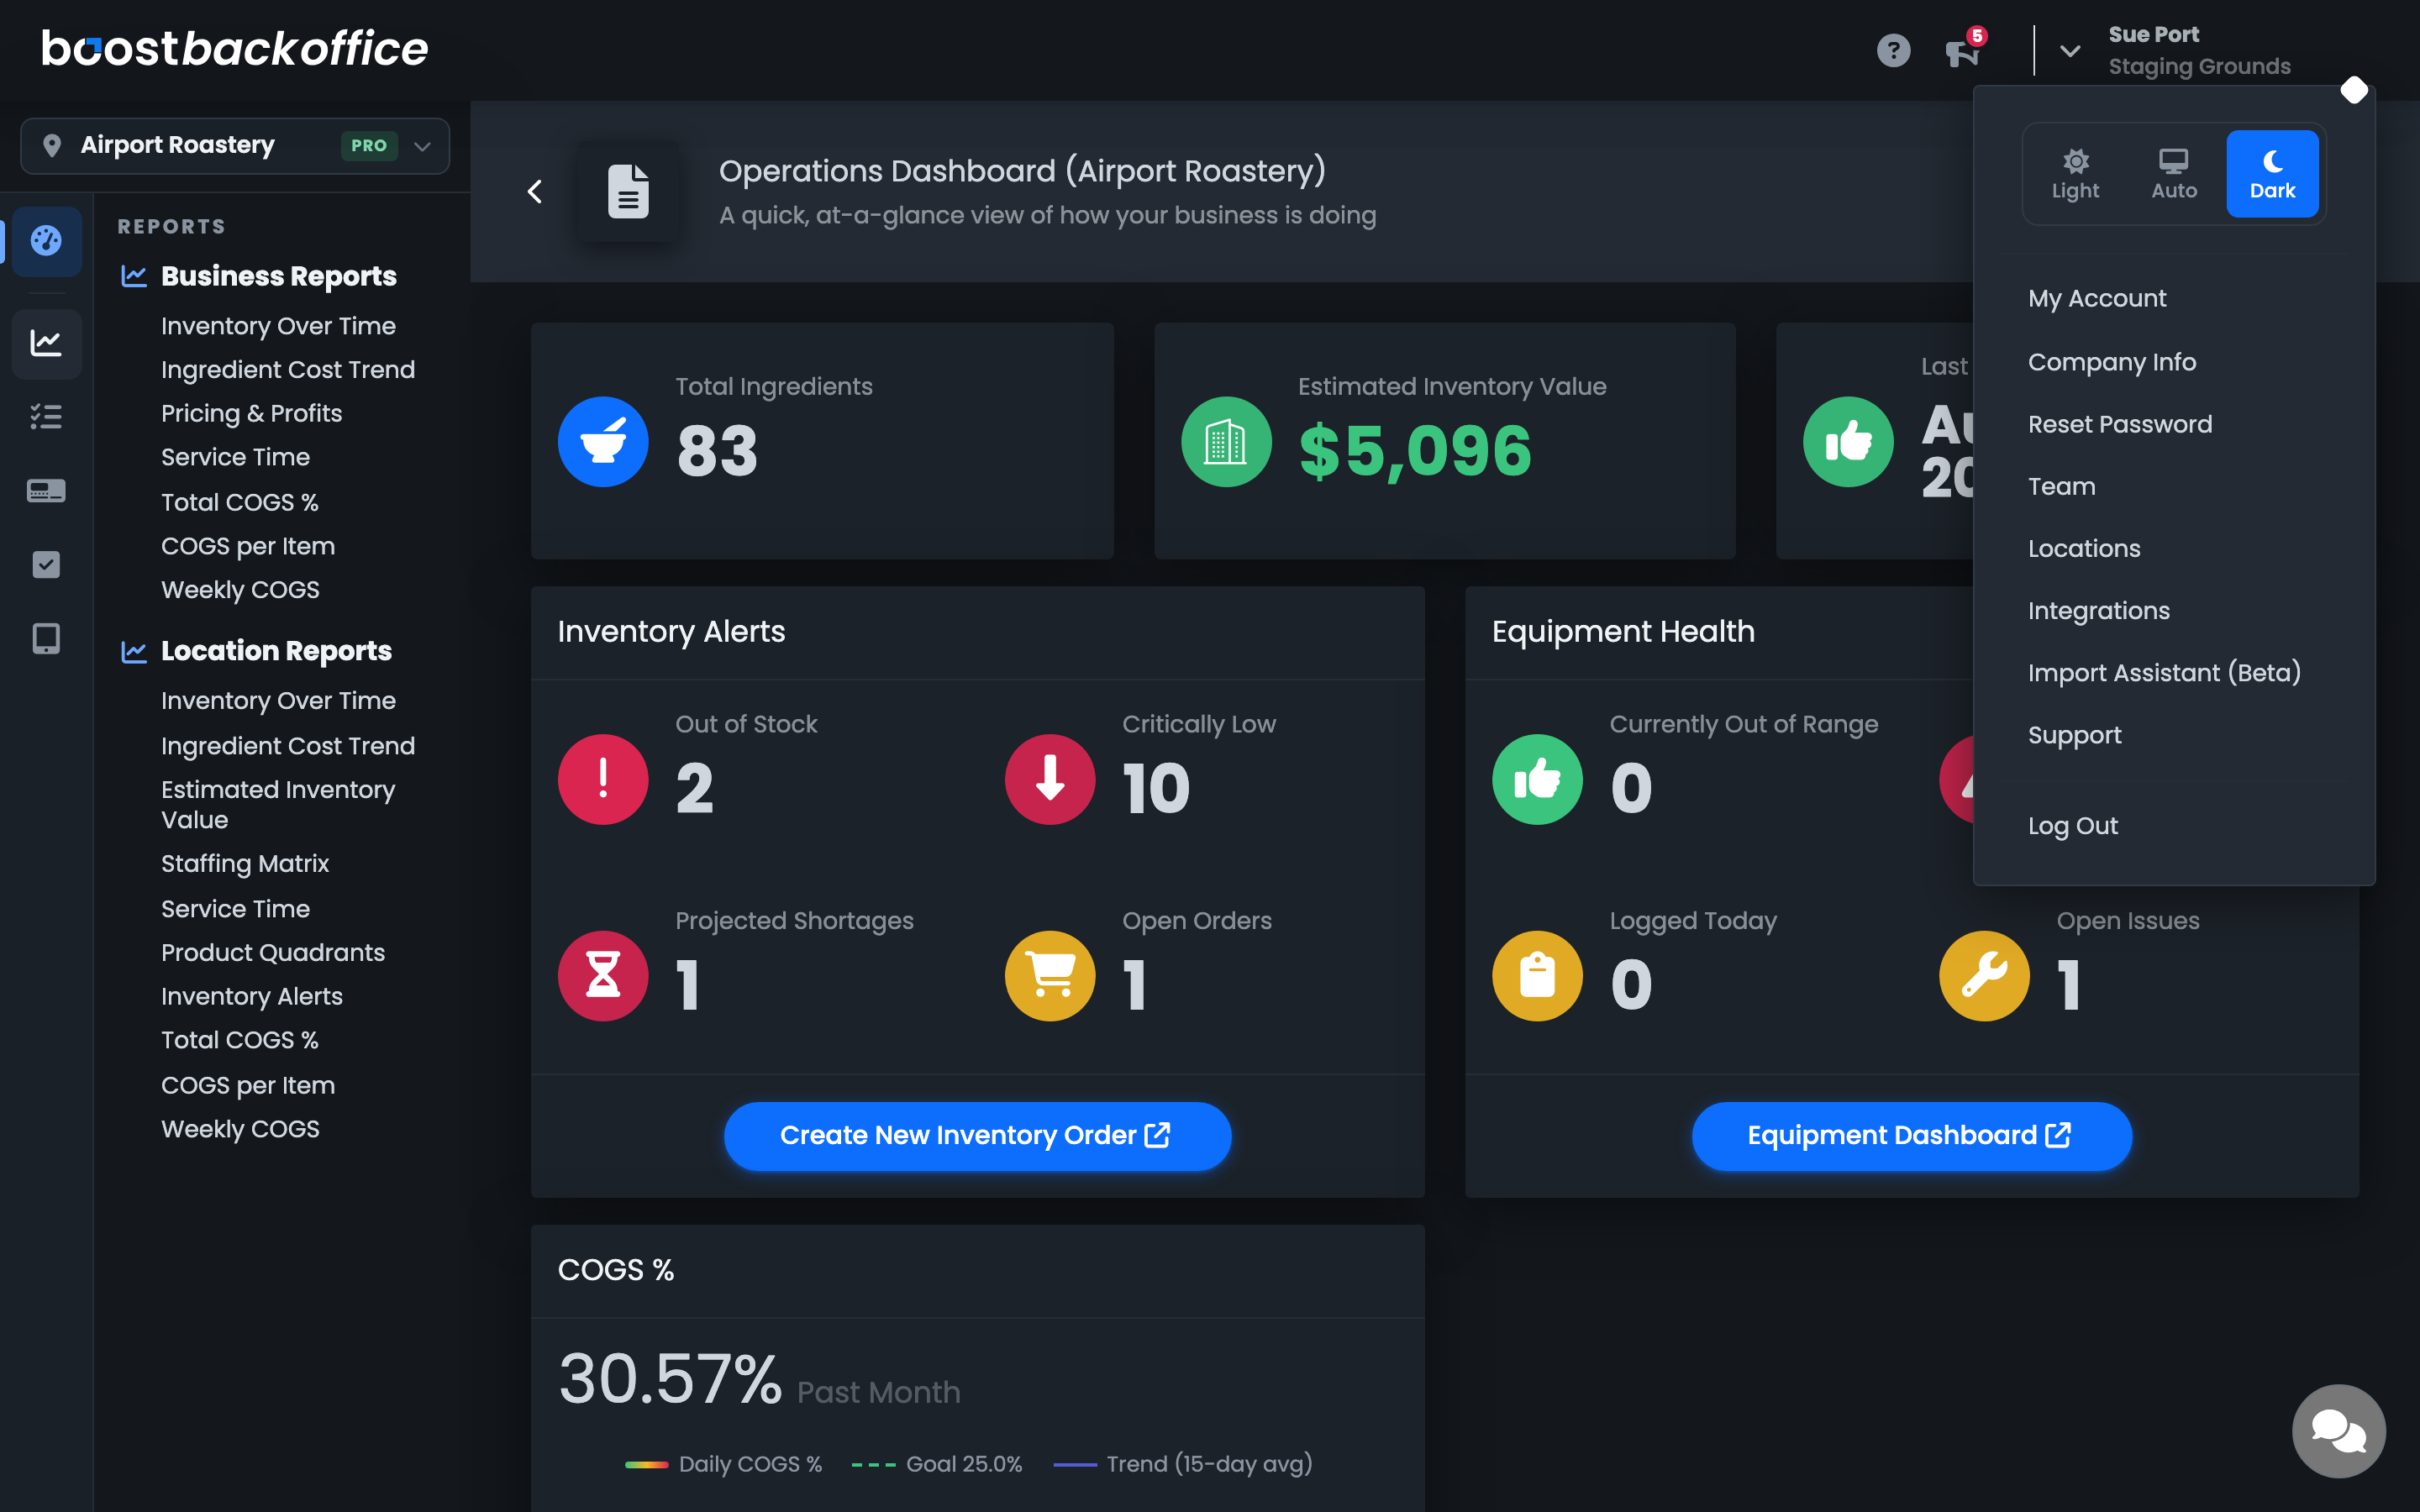The height and width of the screenshot is (1512, 2420).
Task: Click the Total Ingredients mortar icon
Action: point(603,442)
